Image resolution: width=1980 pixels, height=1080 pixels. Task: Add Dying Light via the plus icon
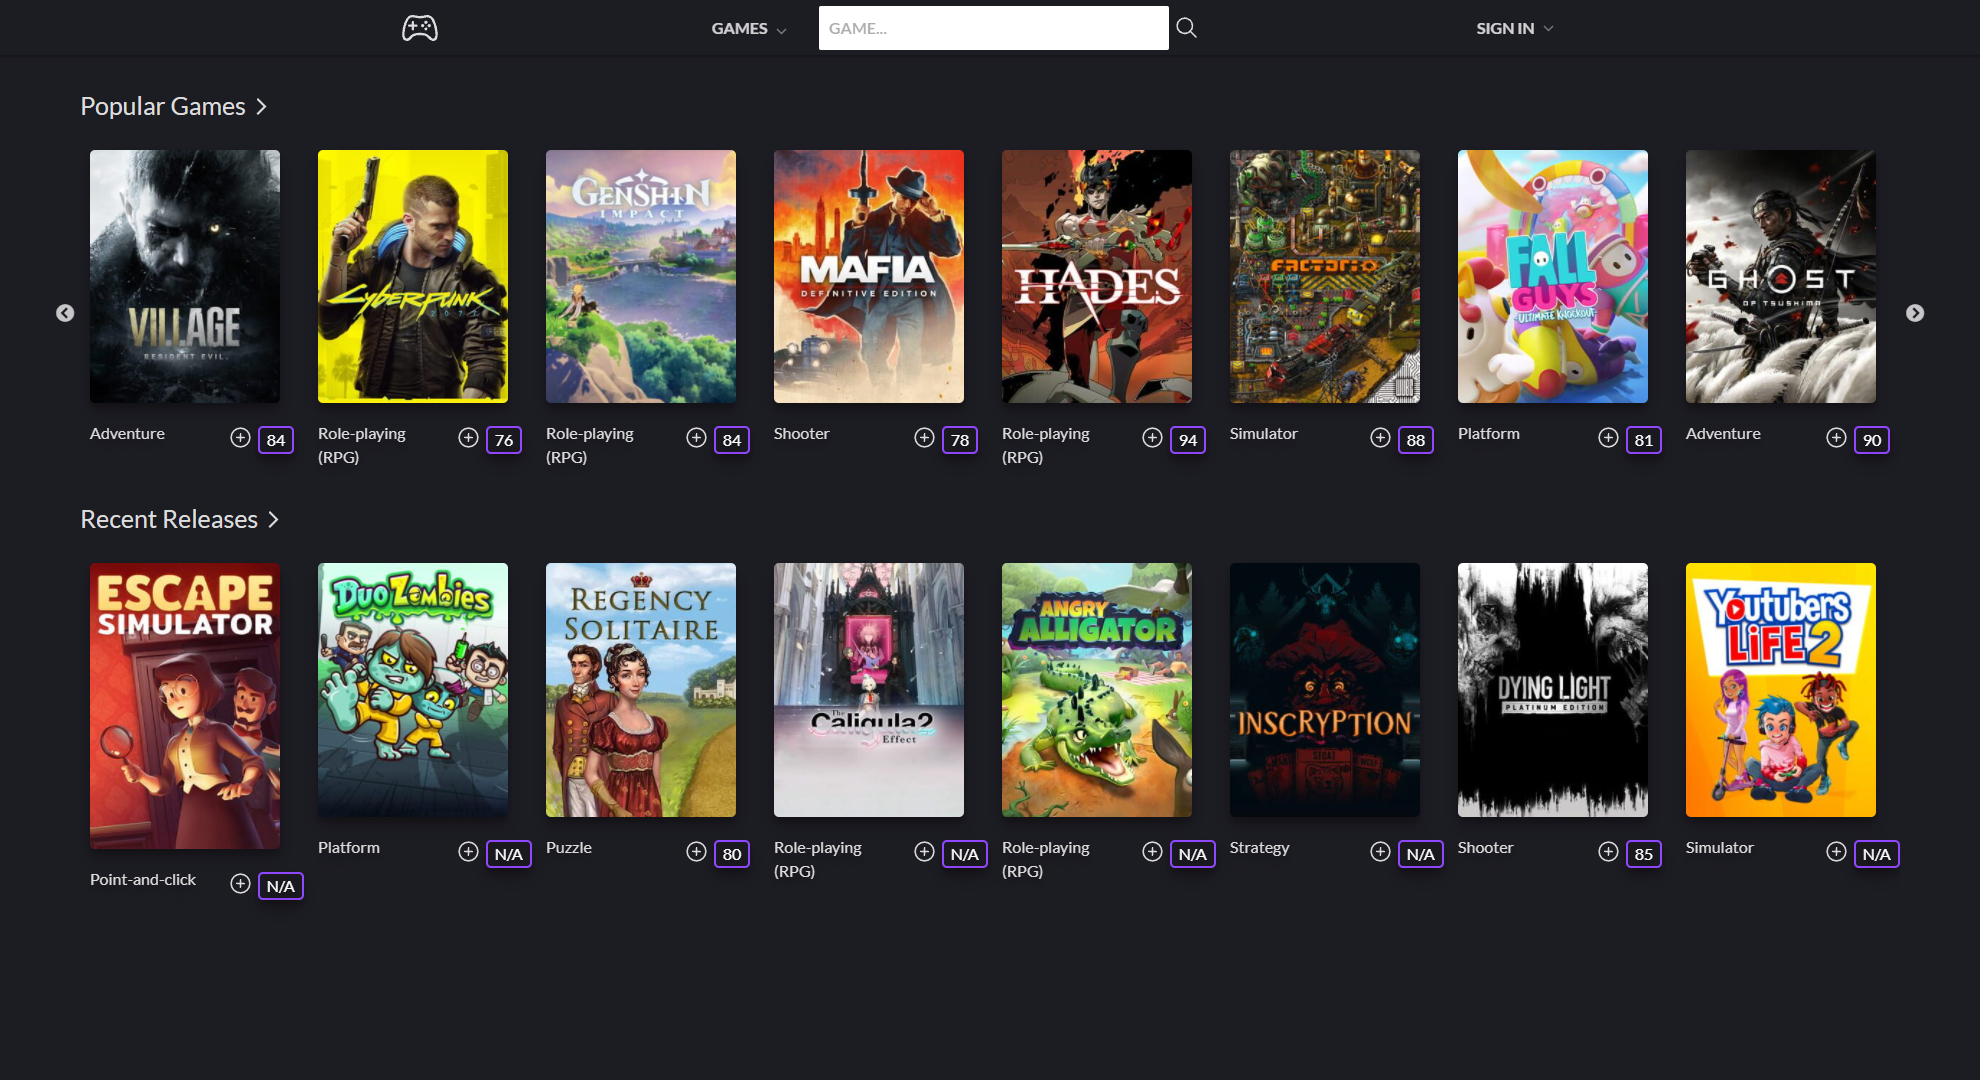click(1607, 851)
